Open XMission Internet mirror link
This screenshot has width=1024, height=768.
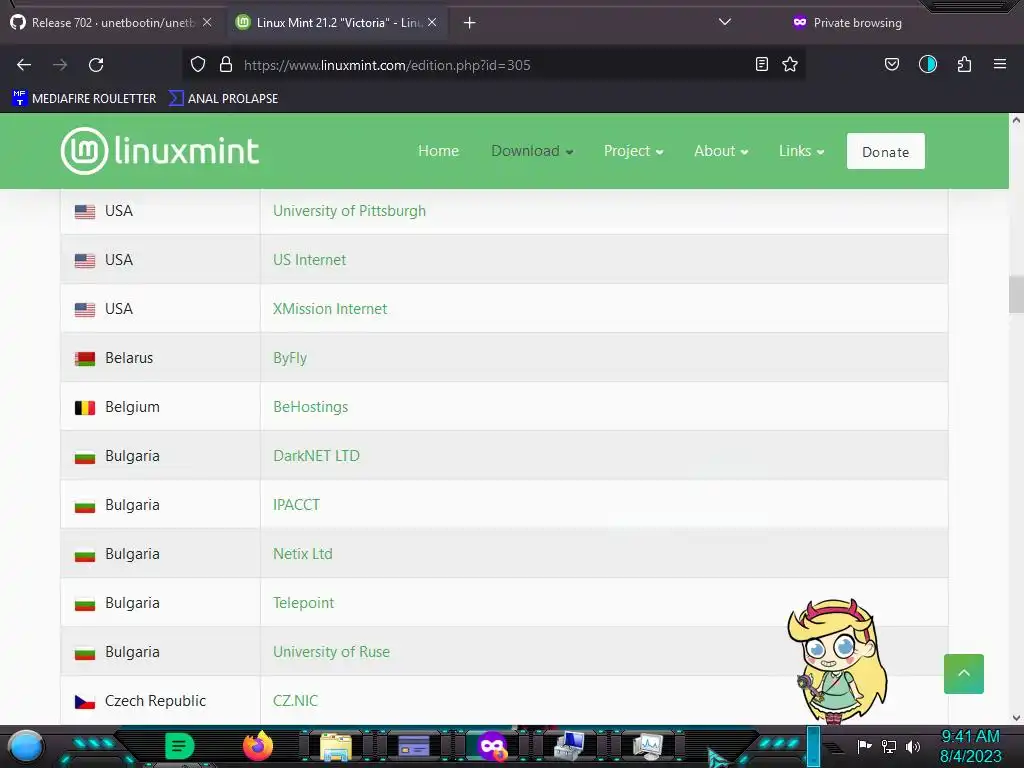(330, 309)
